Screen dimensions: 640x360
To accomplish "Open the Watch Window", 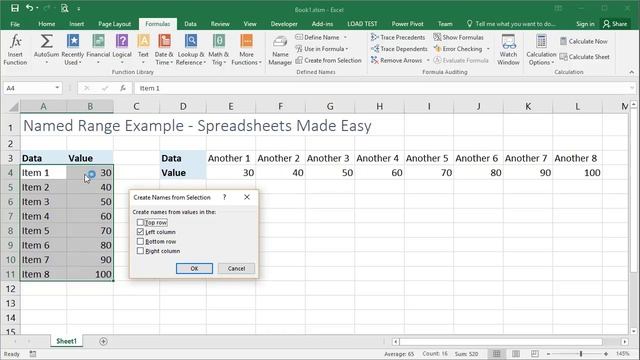I will [508, 49].
